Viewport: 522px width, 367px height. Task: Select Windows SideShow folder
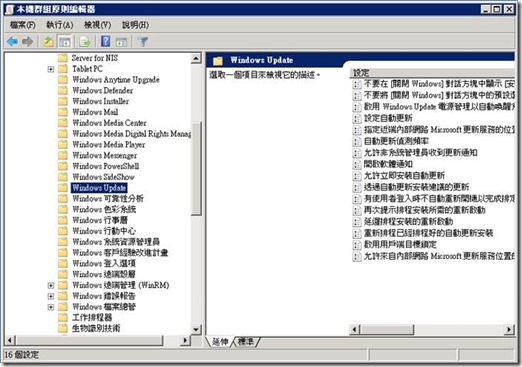click(103, 177)
